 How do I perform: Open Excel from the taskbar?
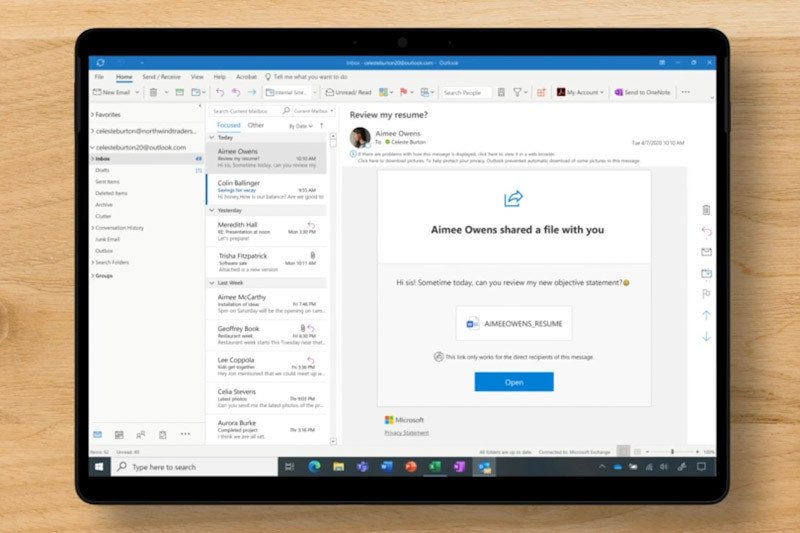tap(435, 466)
